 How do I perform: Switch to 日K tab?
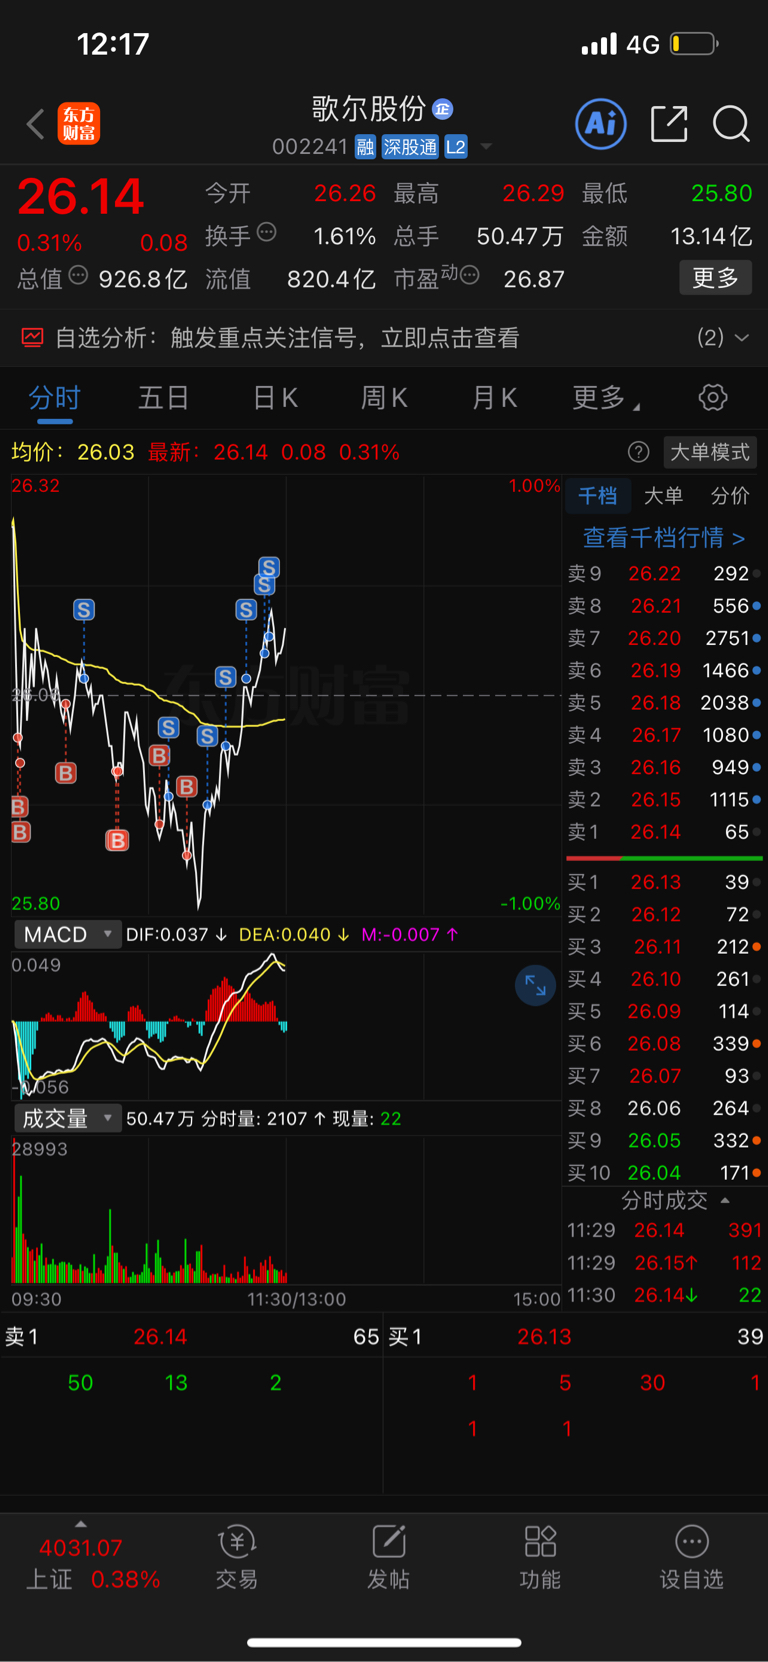tap(275, 398)
